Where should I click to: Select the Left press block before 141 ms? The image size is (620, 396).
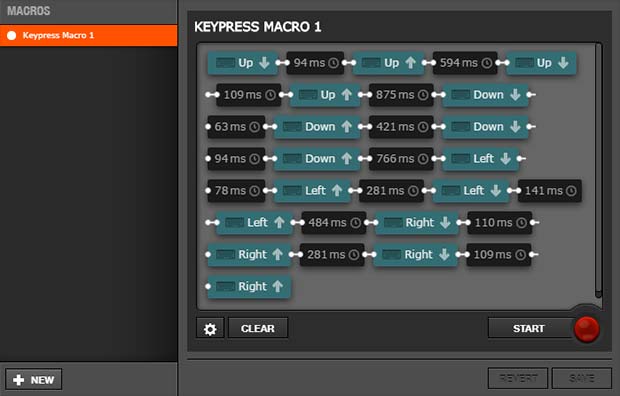[x=471, y=191]
